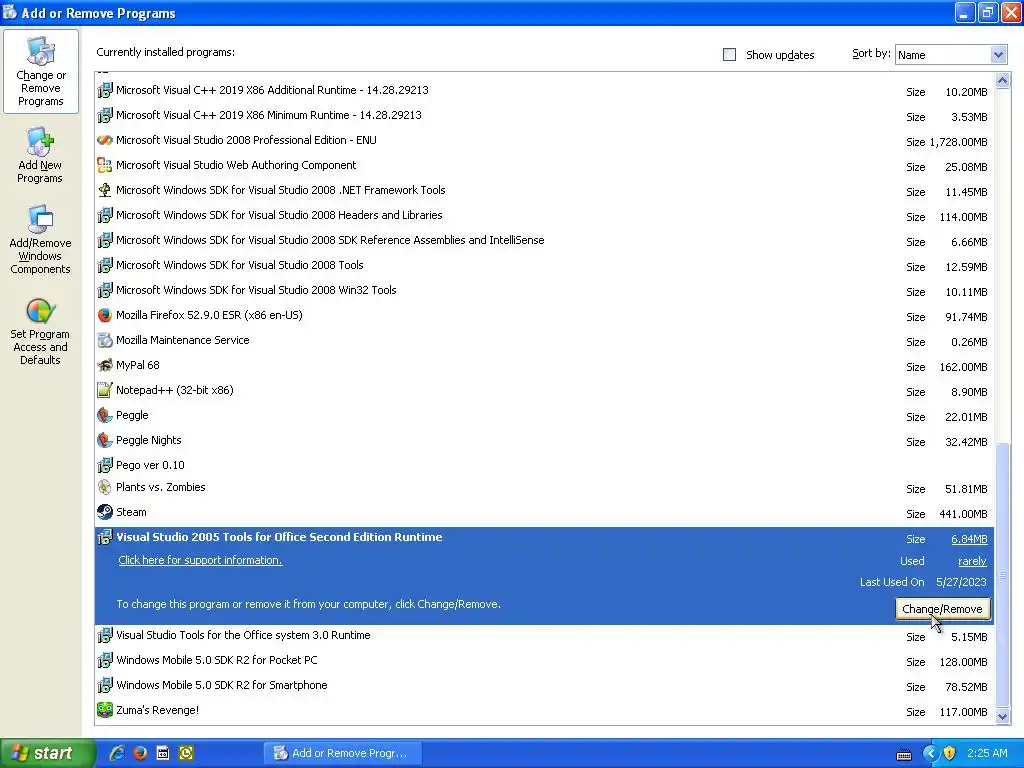Launch Firefox from the quick launch bar

click(140, 753)
